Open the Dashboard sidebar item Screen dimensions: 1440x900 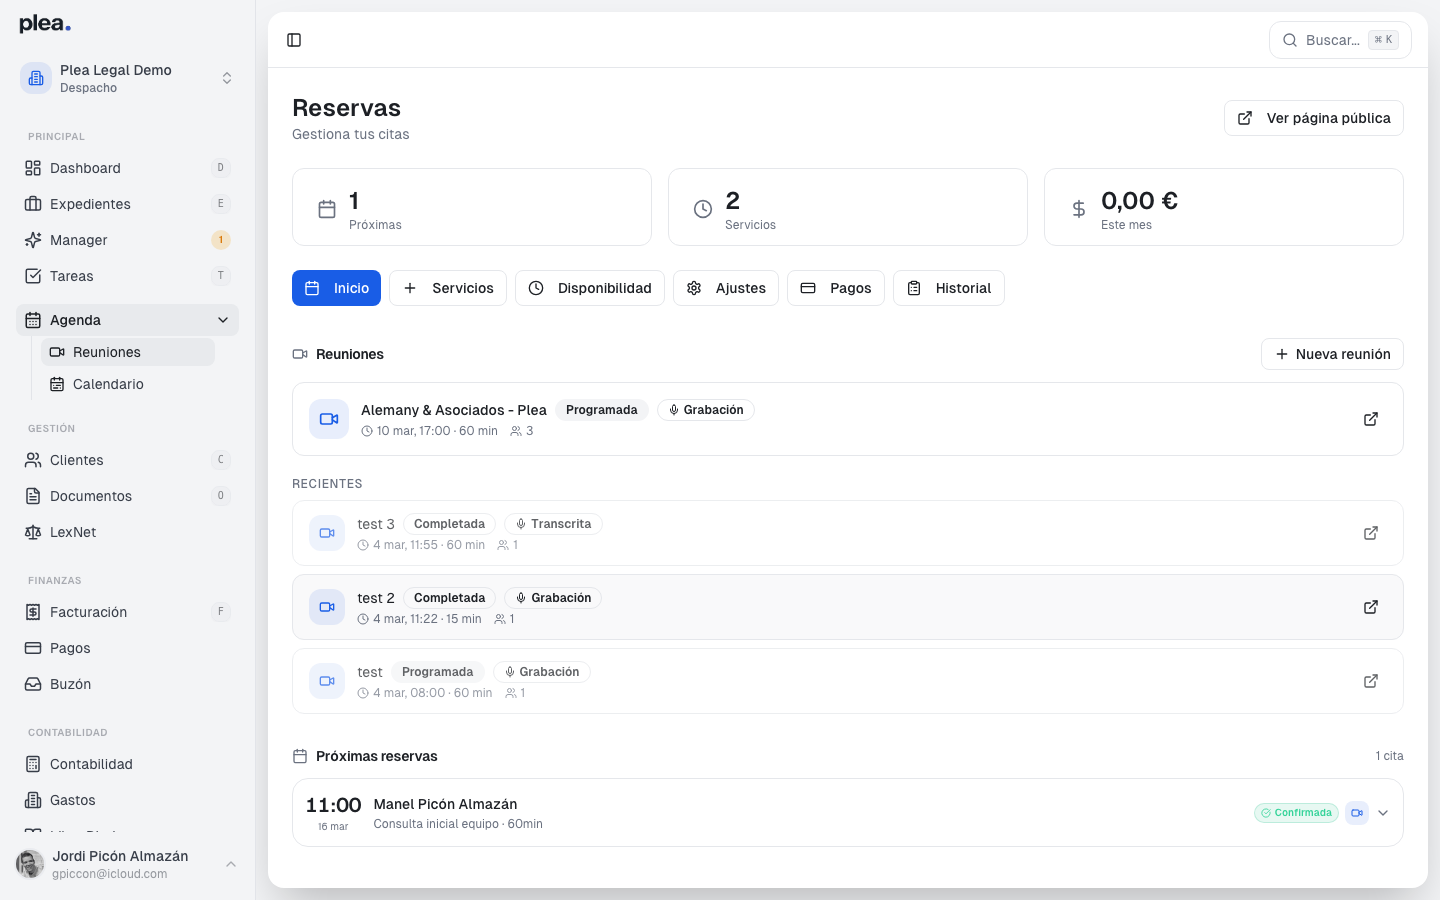(128, 168)
